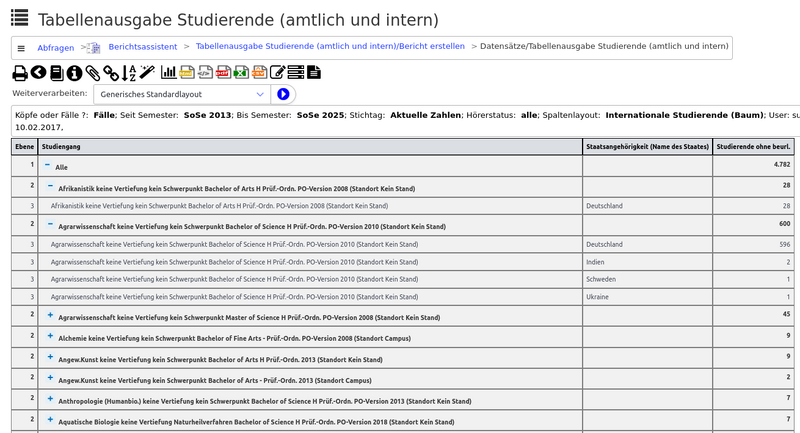The width and height of the screenshot is (800, 433).
Task: Collapse the Alle root row
Action: pyautogui.click(x=47, y=165)
